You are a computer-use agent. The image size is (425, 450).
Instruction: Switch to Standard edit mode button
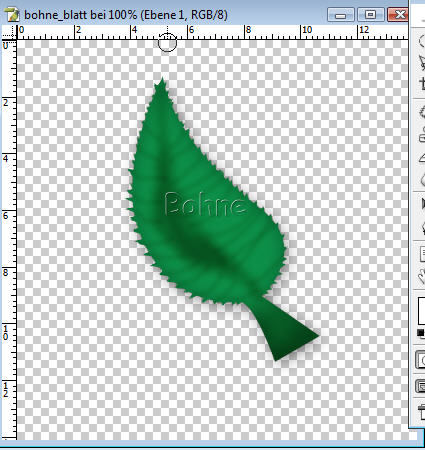[420, 360]
